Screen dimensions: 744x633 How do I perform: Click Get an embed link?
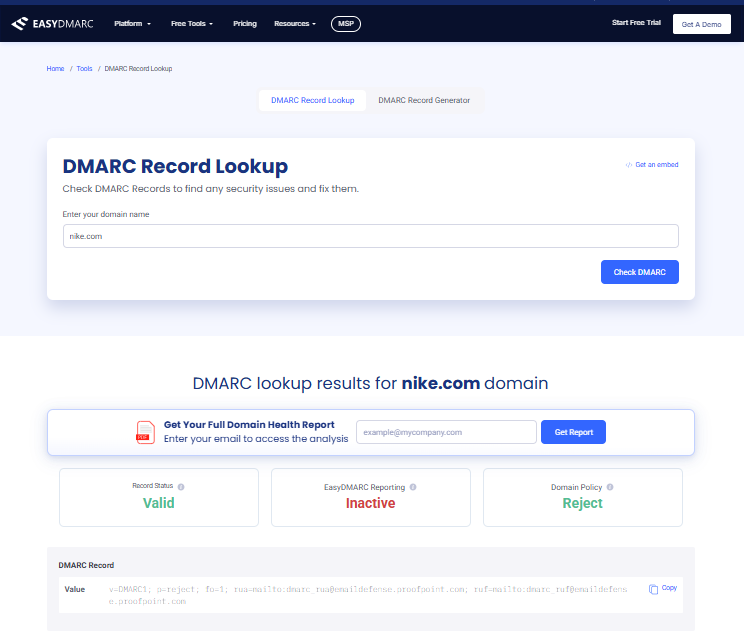pyautogui.click(x=652, y=165)
